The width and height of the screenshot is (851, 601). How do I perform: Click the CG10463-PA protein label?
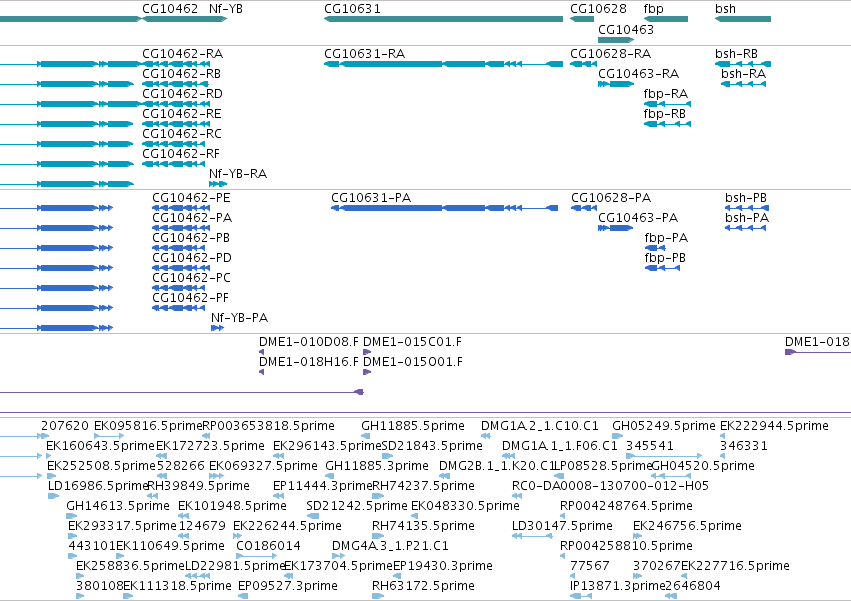pos(638,218)
